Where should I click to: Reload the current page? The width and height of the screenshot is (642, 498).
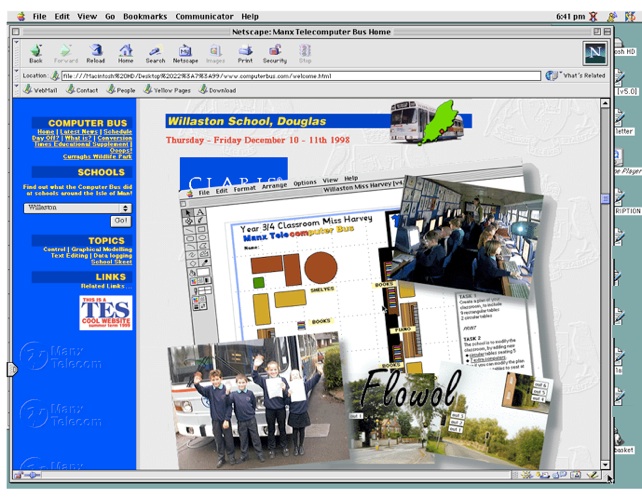(x=96, y=52)
